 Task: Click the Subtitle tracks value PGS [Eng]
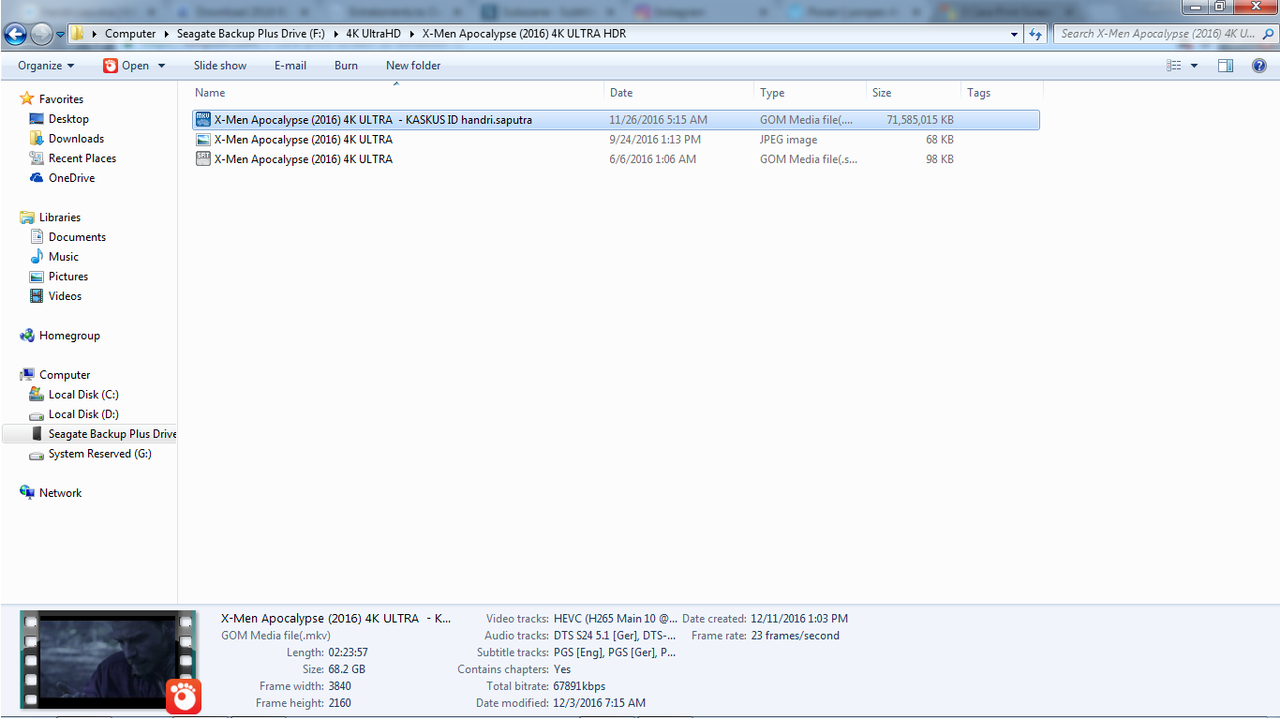pos(615,652)
